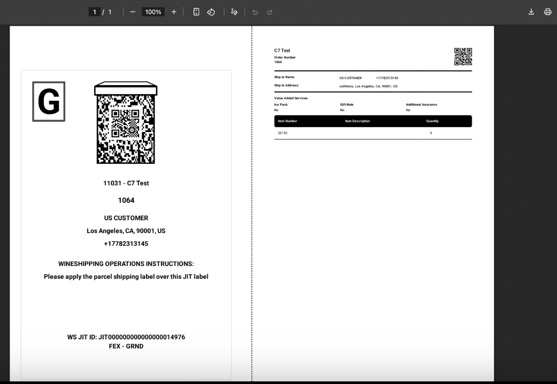Click the 'WS JIT ID' line
Viewport: 557px width, 384px height.
126,337
